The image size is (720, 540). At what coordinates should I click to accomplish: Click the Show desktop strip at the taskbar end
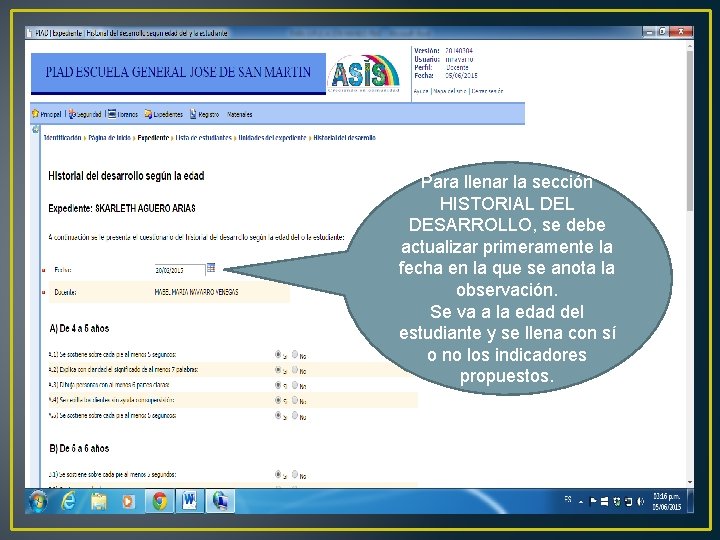(x=690, y=501)
